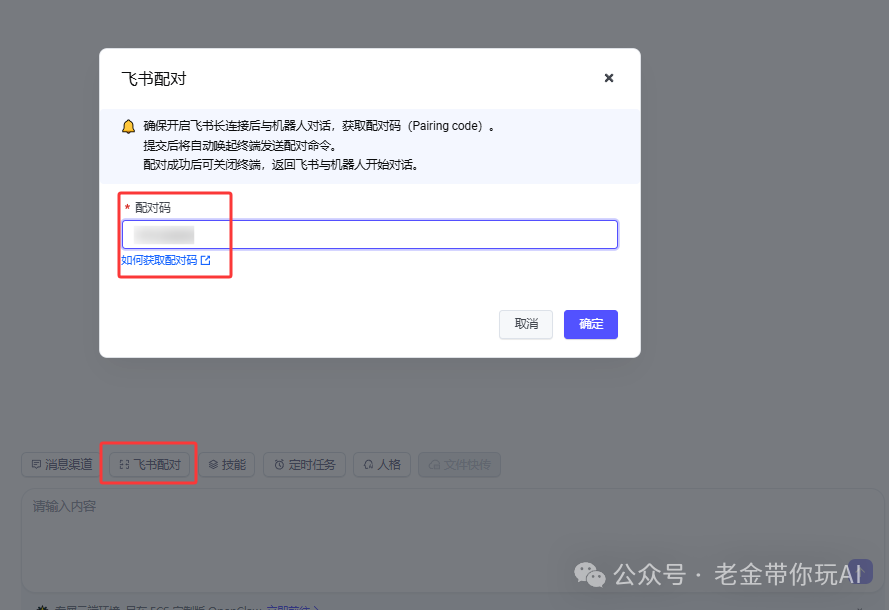Click the 文件快传 cloud icon
The height and width of the screenshot is (610, 889).
[434, 465]
